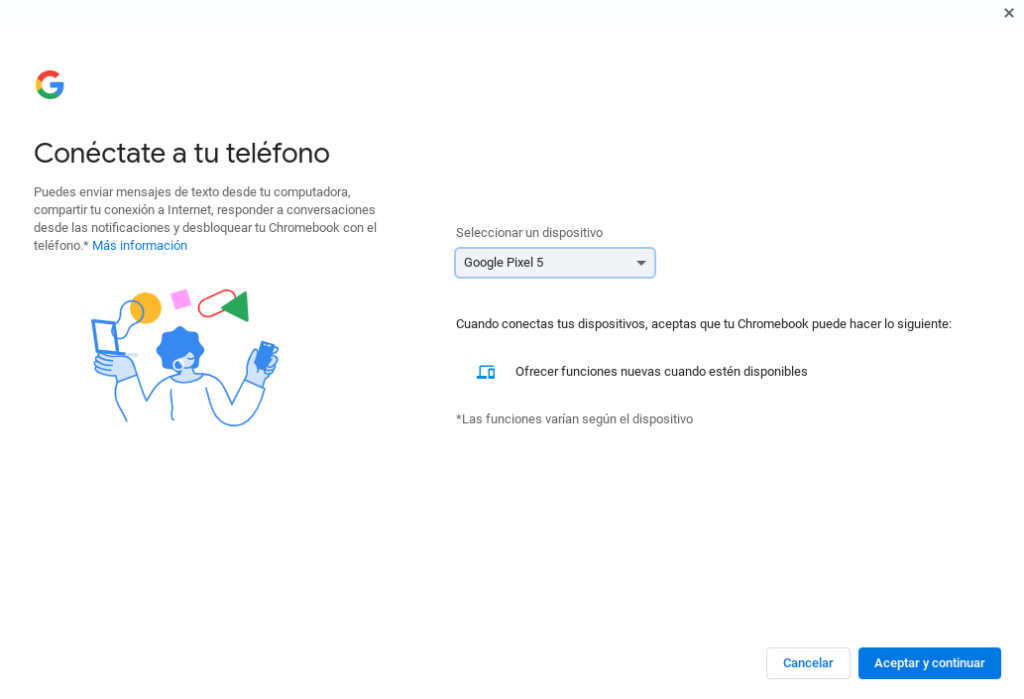Click the yellow circle shape in the illustration

pyautogui.click(x=146, y=307)
